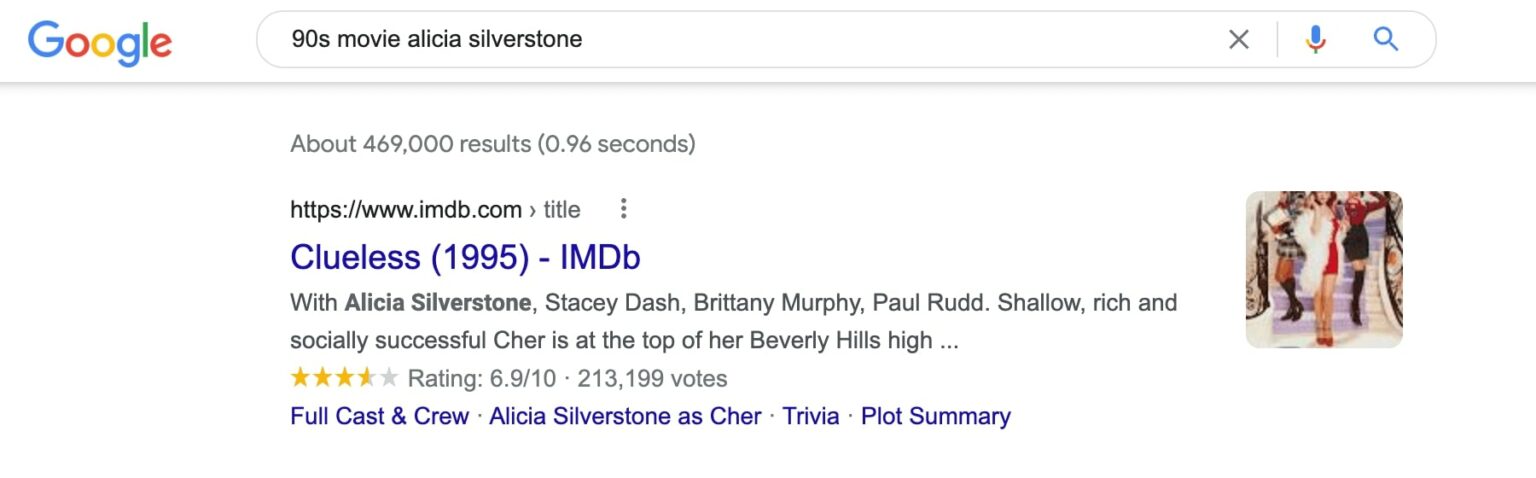This screenshot has height=478, width=1536.
Task: Click the Clueless movie thumbnail image
Action: tap(1324, 269)
